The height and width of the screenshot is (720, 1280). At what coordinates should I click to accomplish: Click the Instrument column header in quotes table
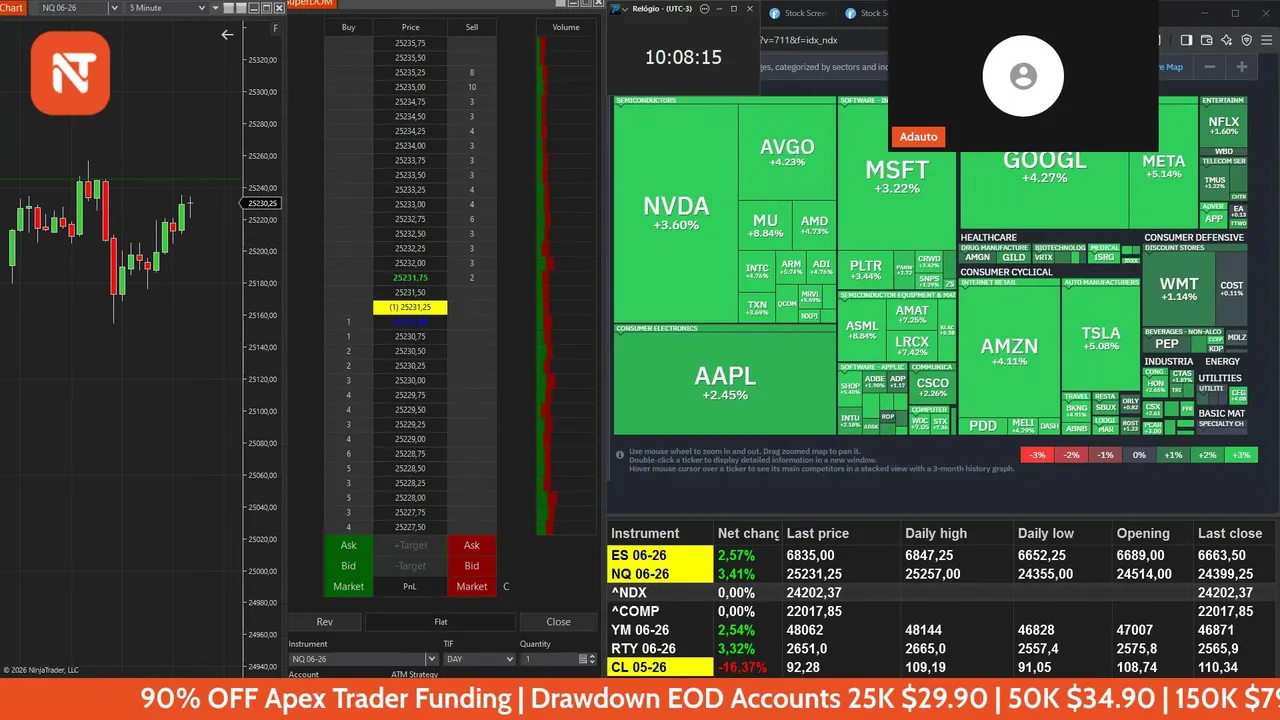click(x=660, y=533)
